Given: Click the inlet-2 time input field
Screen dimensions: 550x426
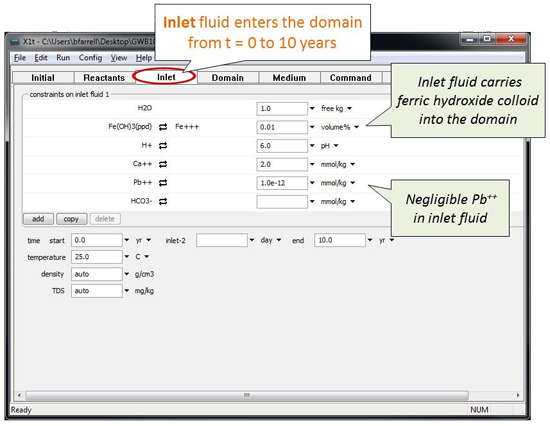Looking at the screenshot, I should (222, 240).
